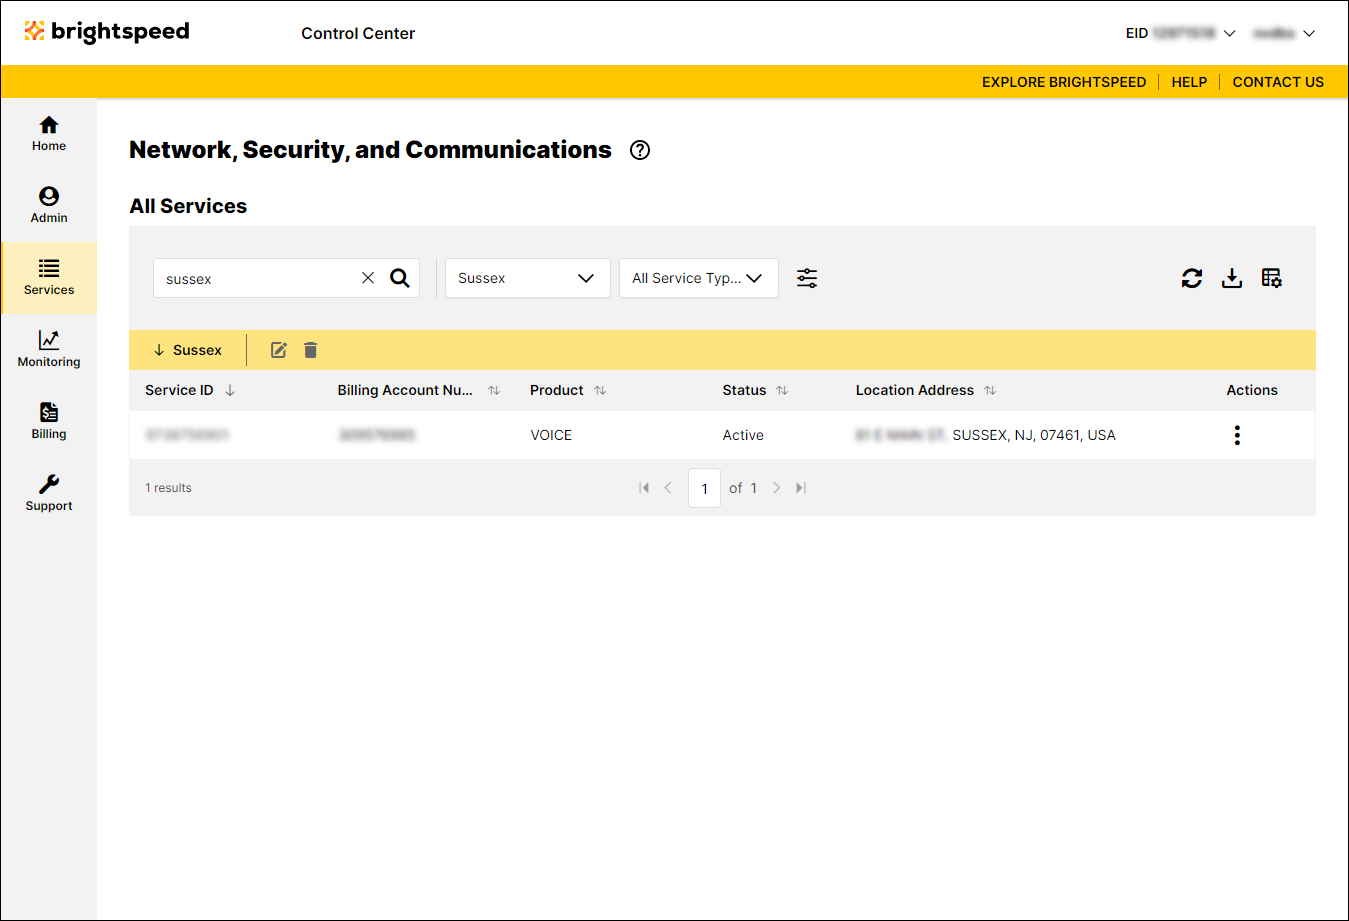This screenshot has width=1349, height=921.
Task: Click the Brightspeed logo
Action: (107, 32)
